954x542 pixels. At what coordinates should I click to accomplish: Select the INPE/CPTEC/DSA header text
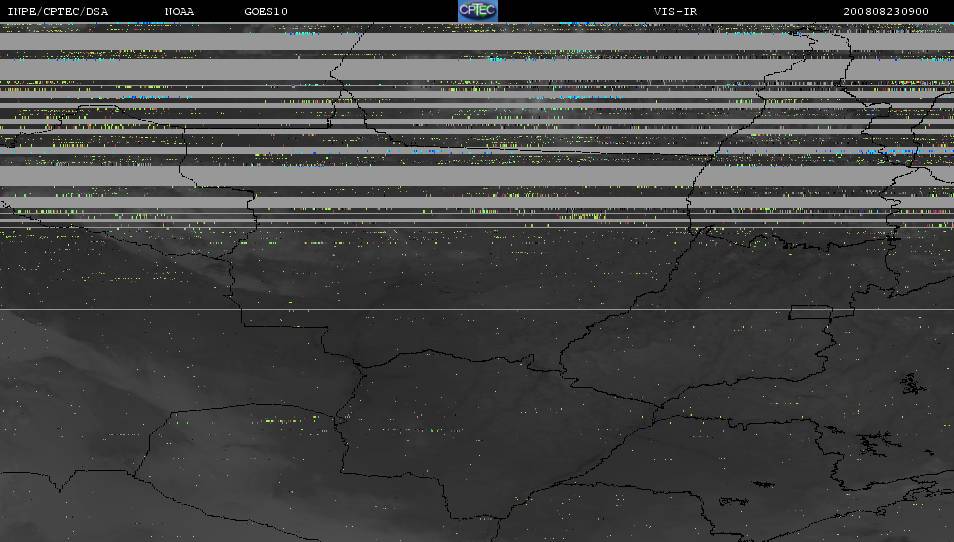58,12
